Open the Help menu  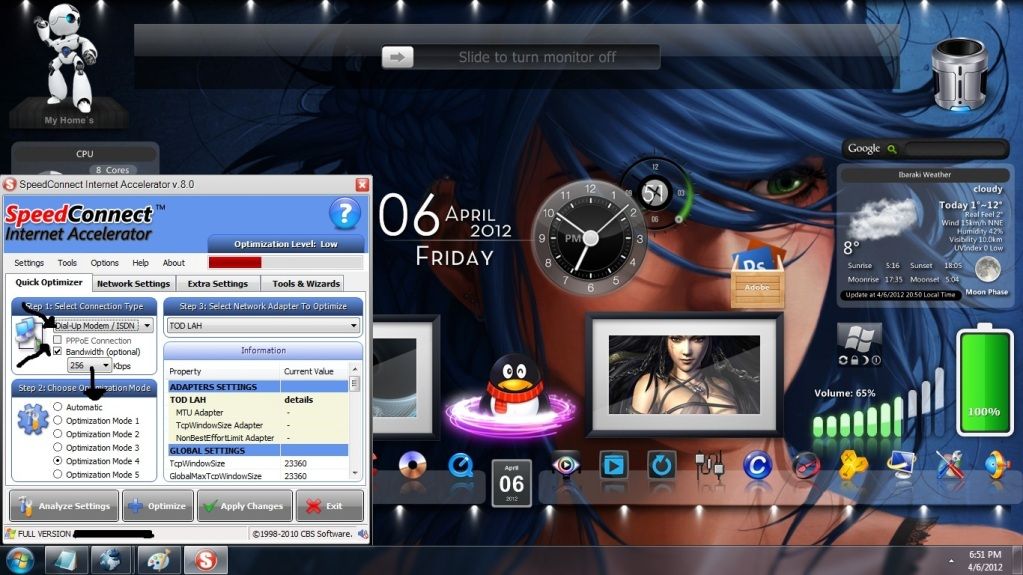[x=140, y=262]
